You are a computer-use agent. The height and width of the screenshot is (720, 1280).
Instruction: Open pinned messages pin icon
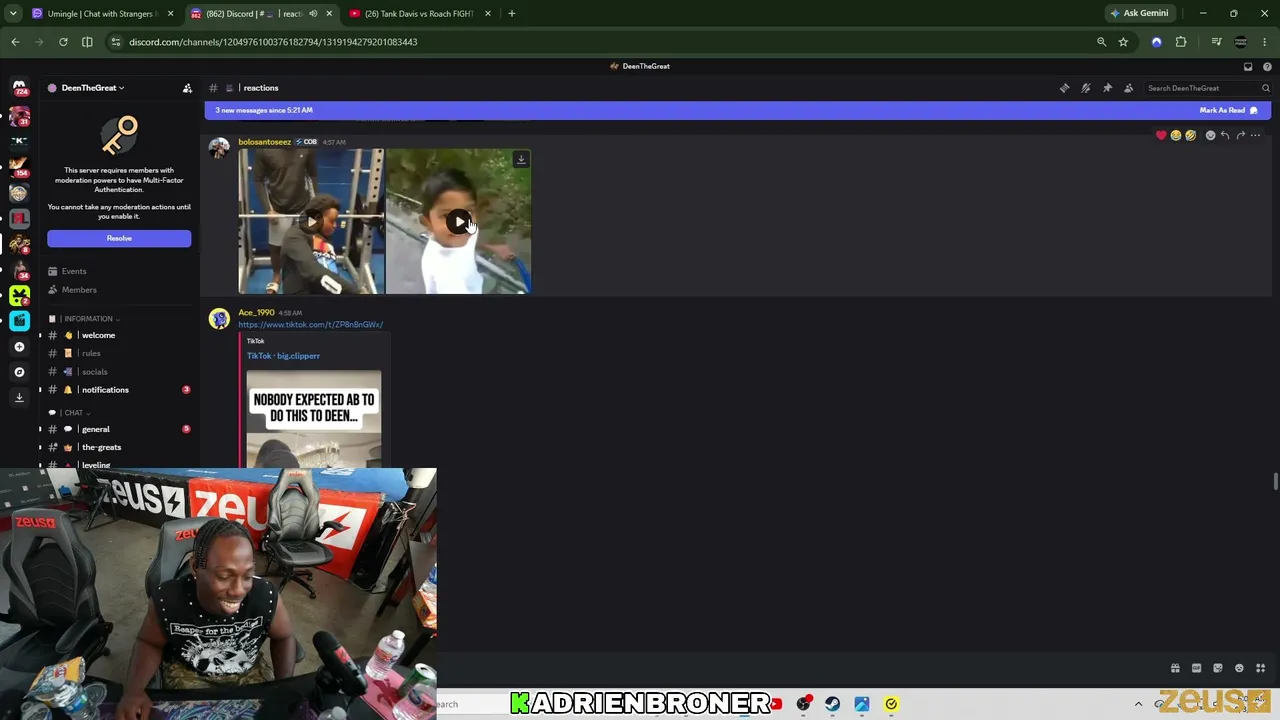coord(1107,88)
